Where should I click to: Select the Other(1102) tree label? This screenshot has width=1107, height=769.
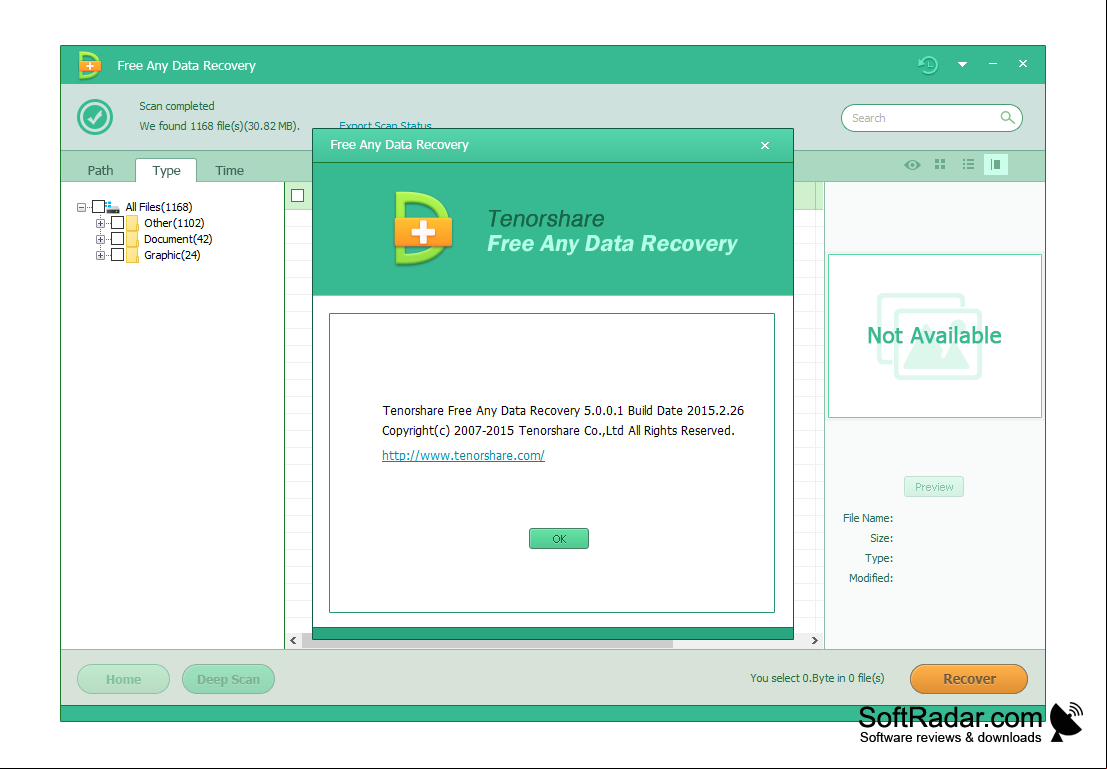(174, 223)
